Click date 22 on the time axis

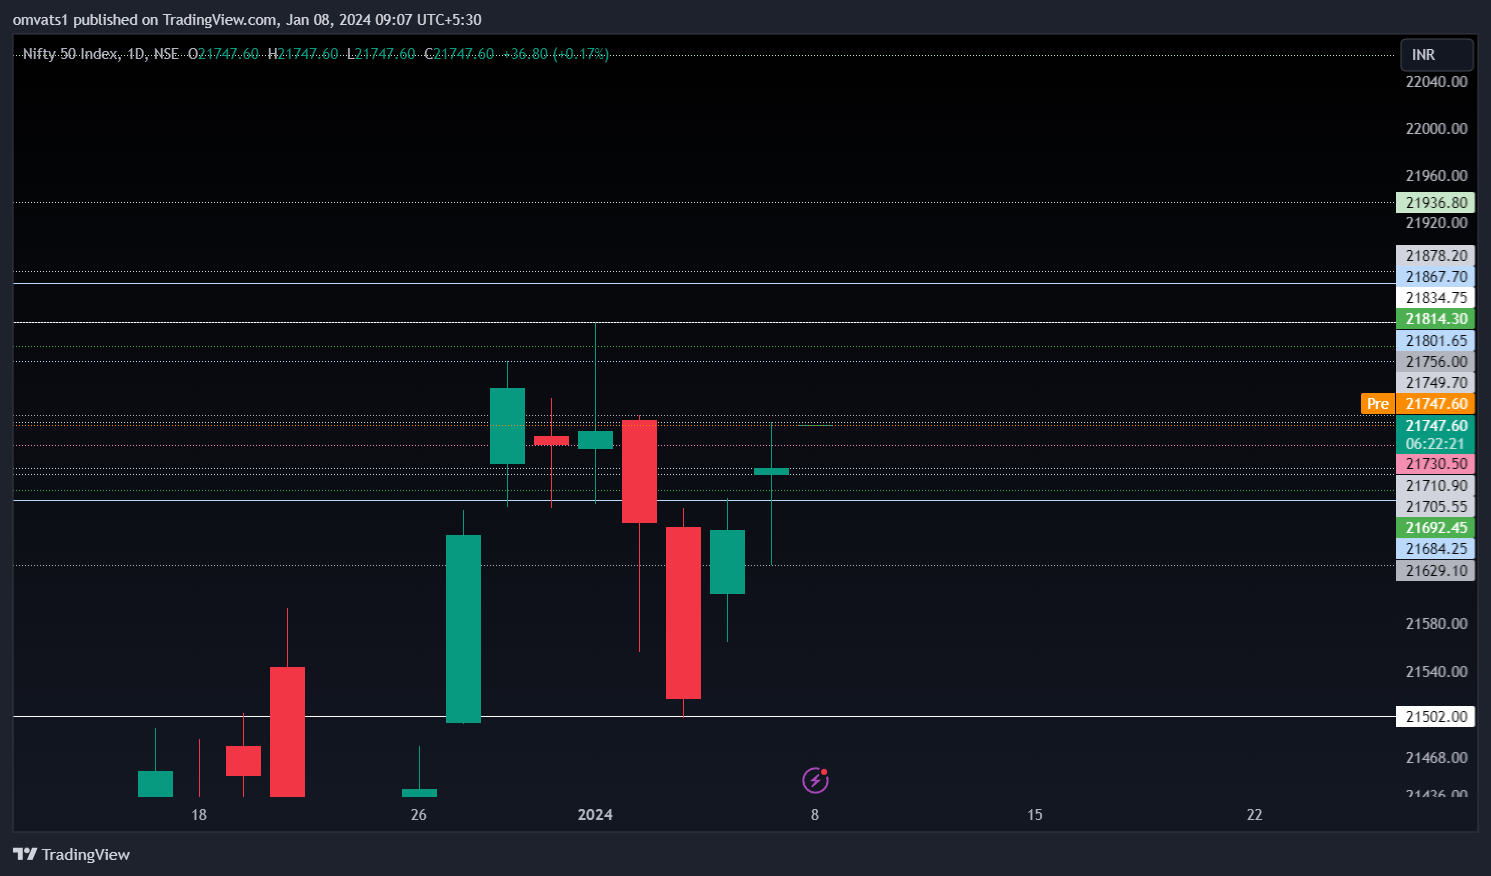pyautogui.click(x=1255, y=815)
